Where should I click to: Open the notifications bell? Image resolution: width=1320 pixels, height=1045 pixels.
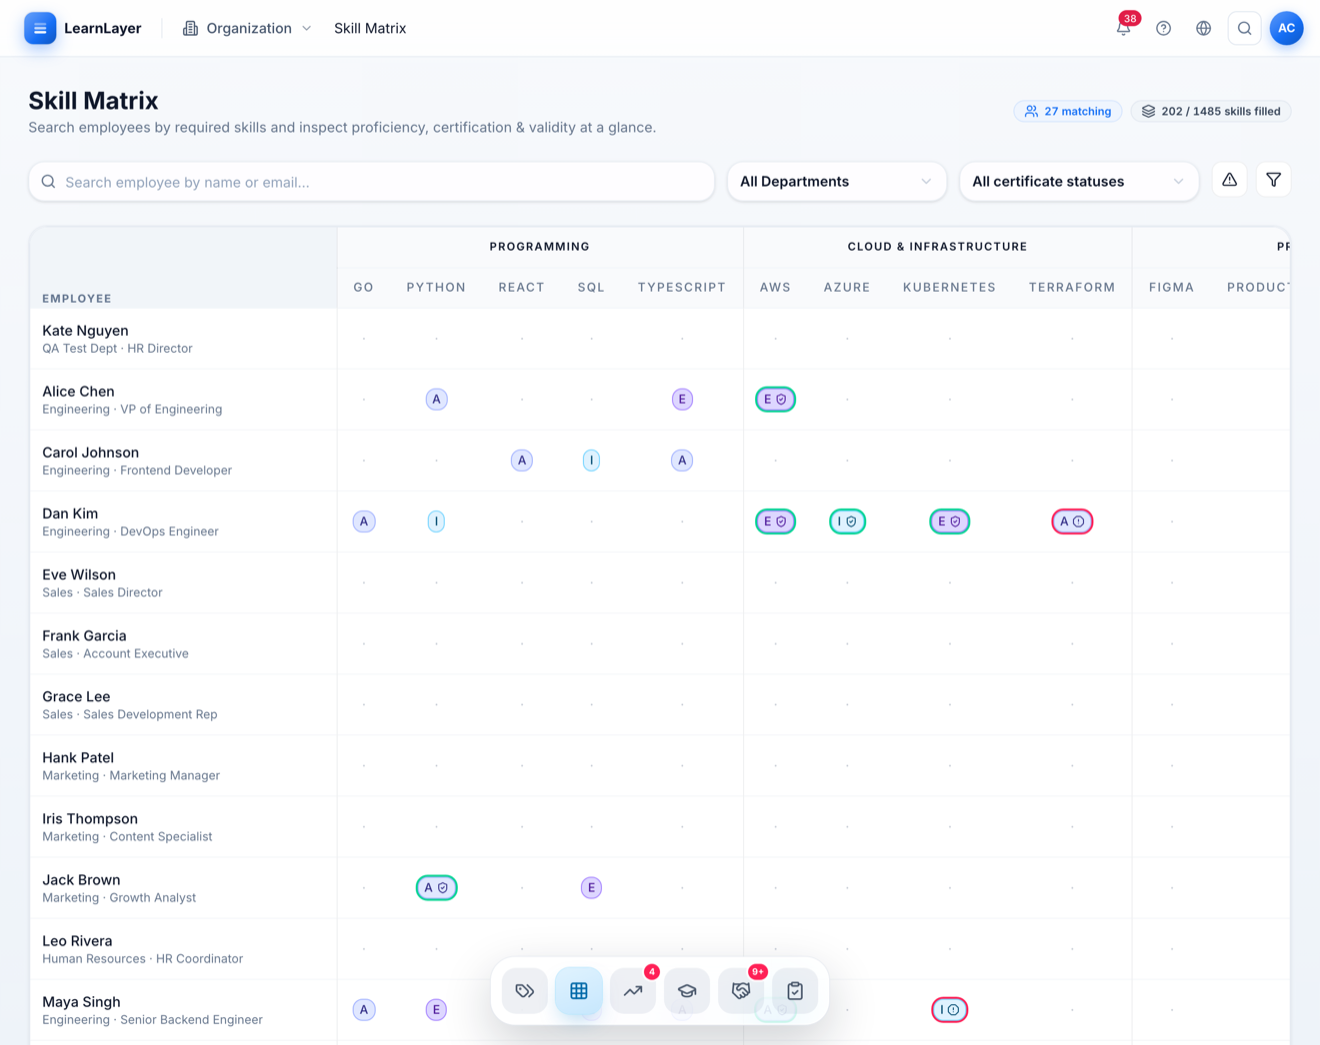(1123, 28)
